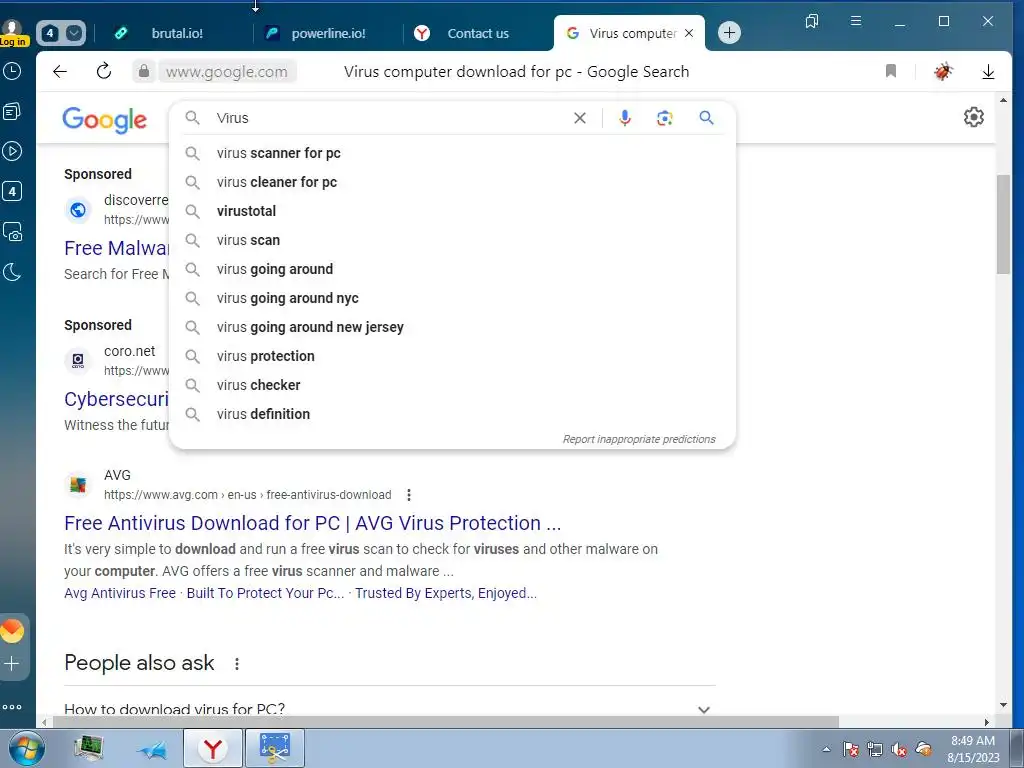Open the Windows Start button
The height and width of the screenshot is (768, 1024).
point(27,749)
